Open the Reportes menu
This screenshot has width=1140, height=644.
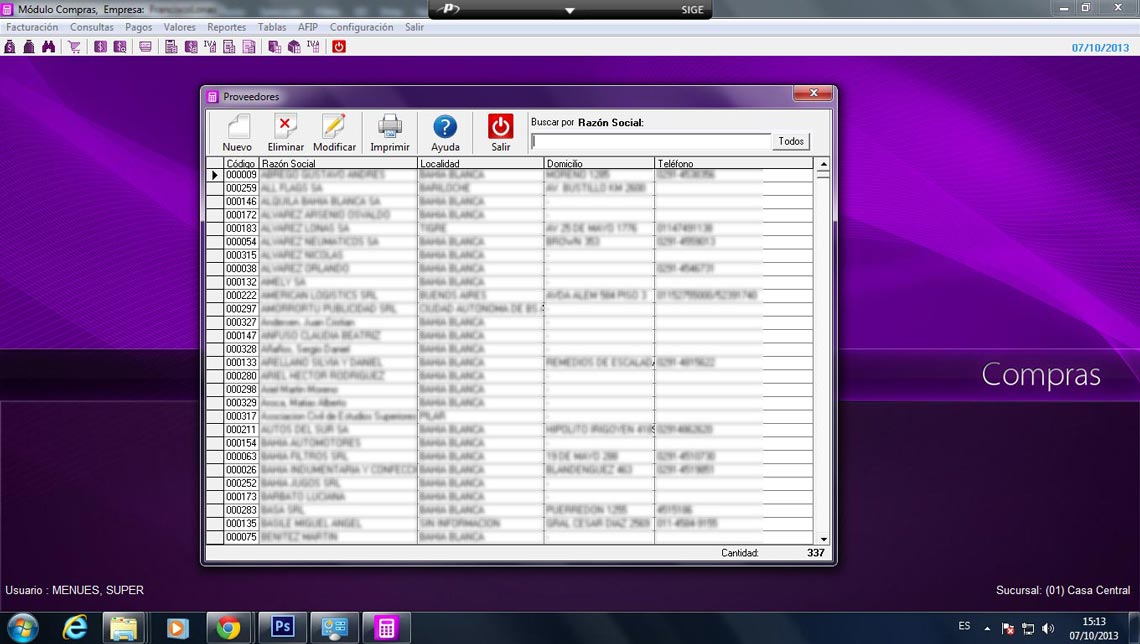[226, 27]
